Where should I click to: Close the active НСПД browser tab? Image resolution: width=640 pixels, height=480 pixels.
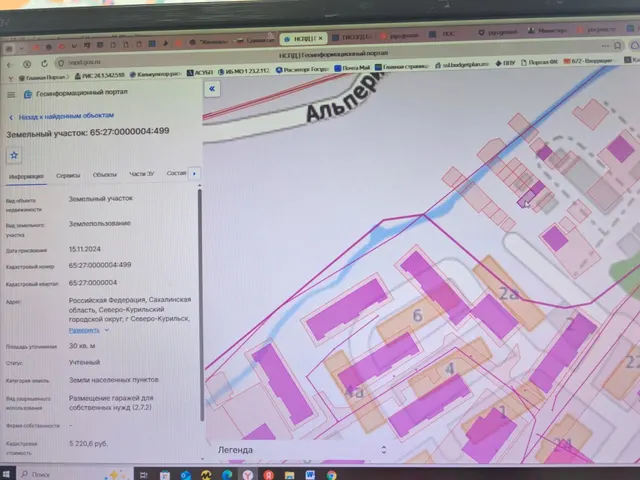[320, 38]
